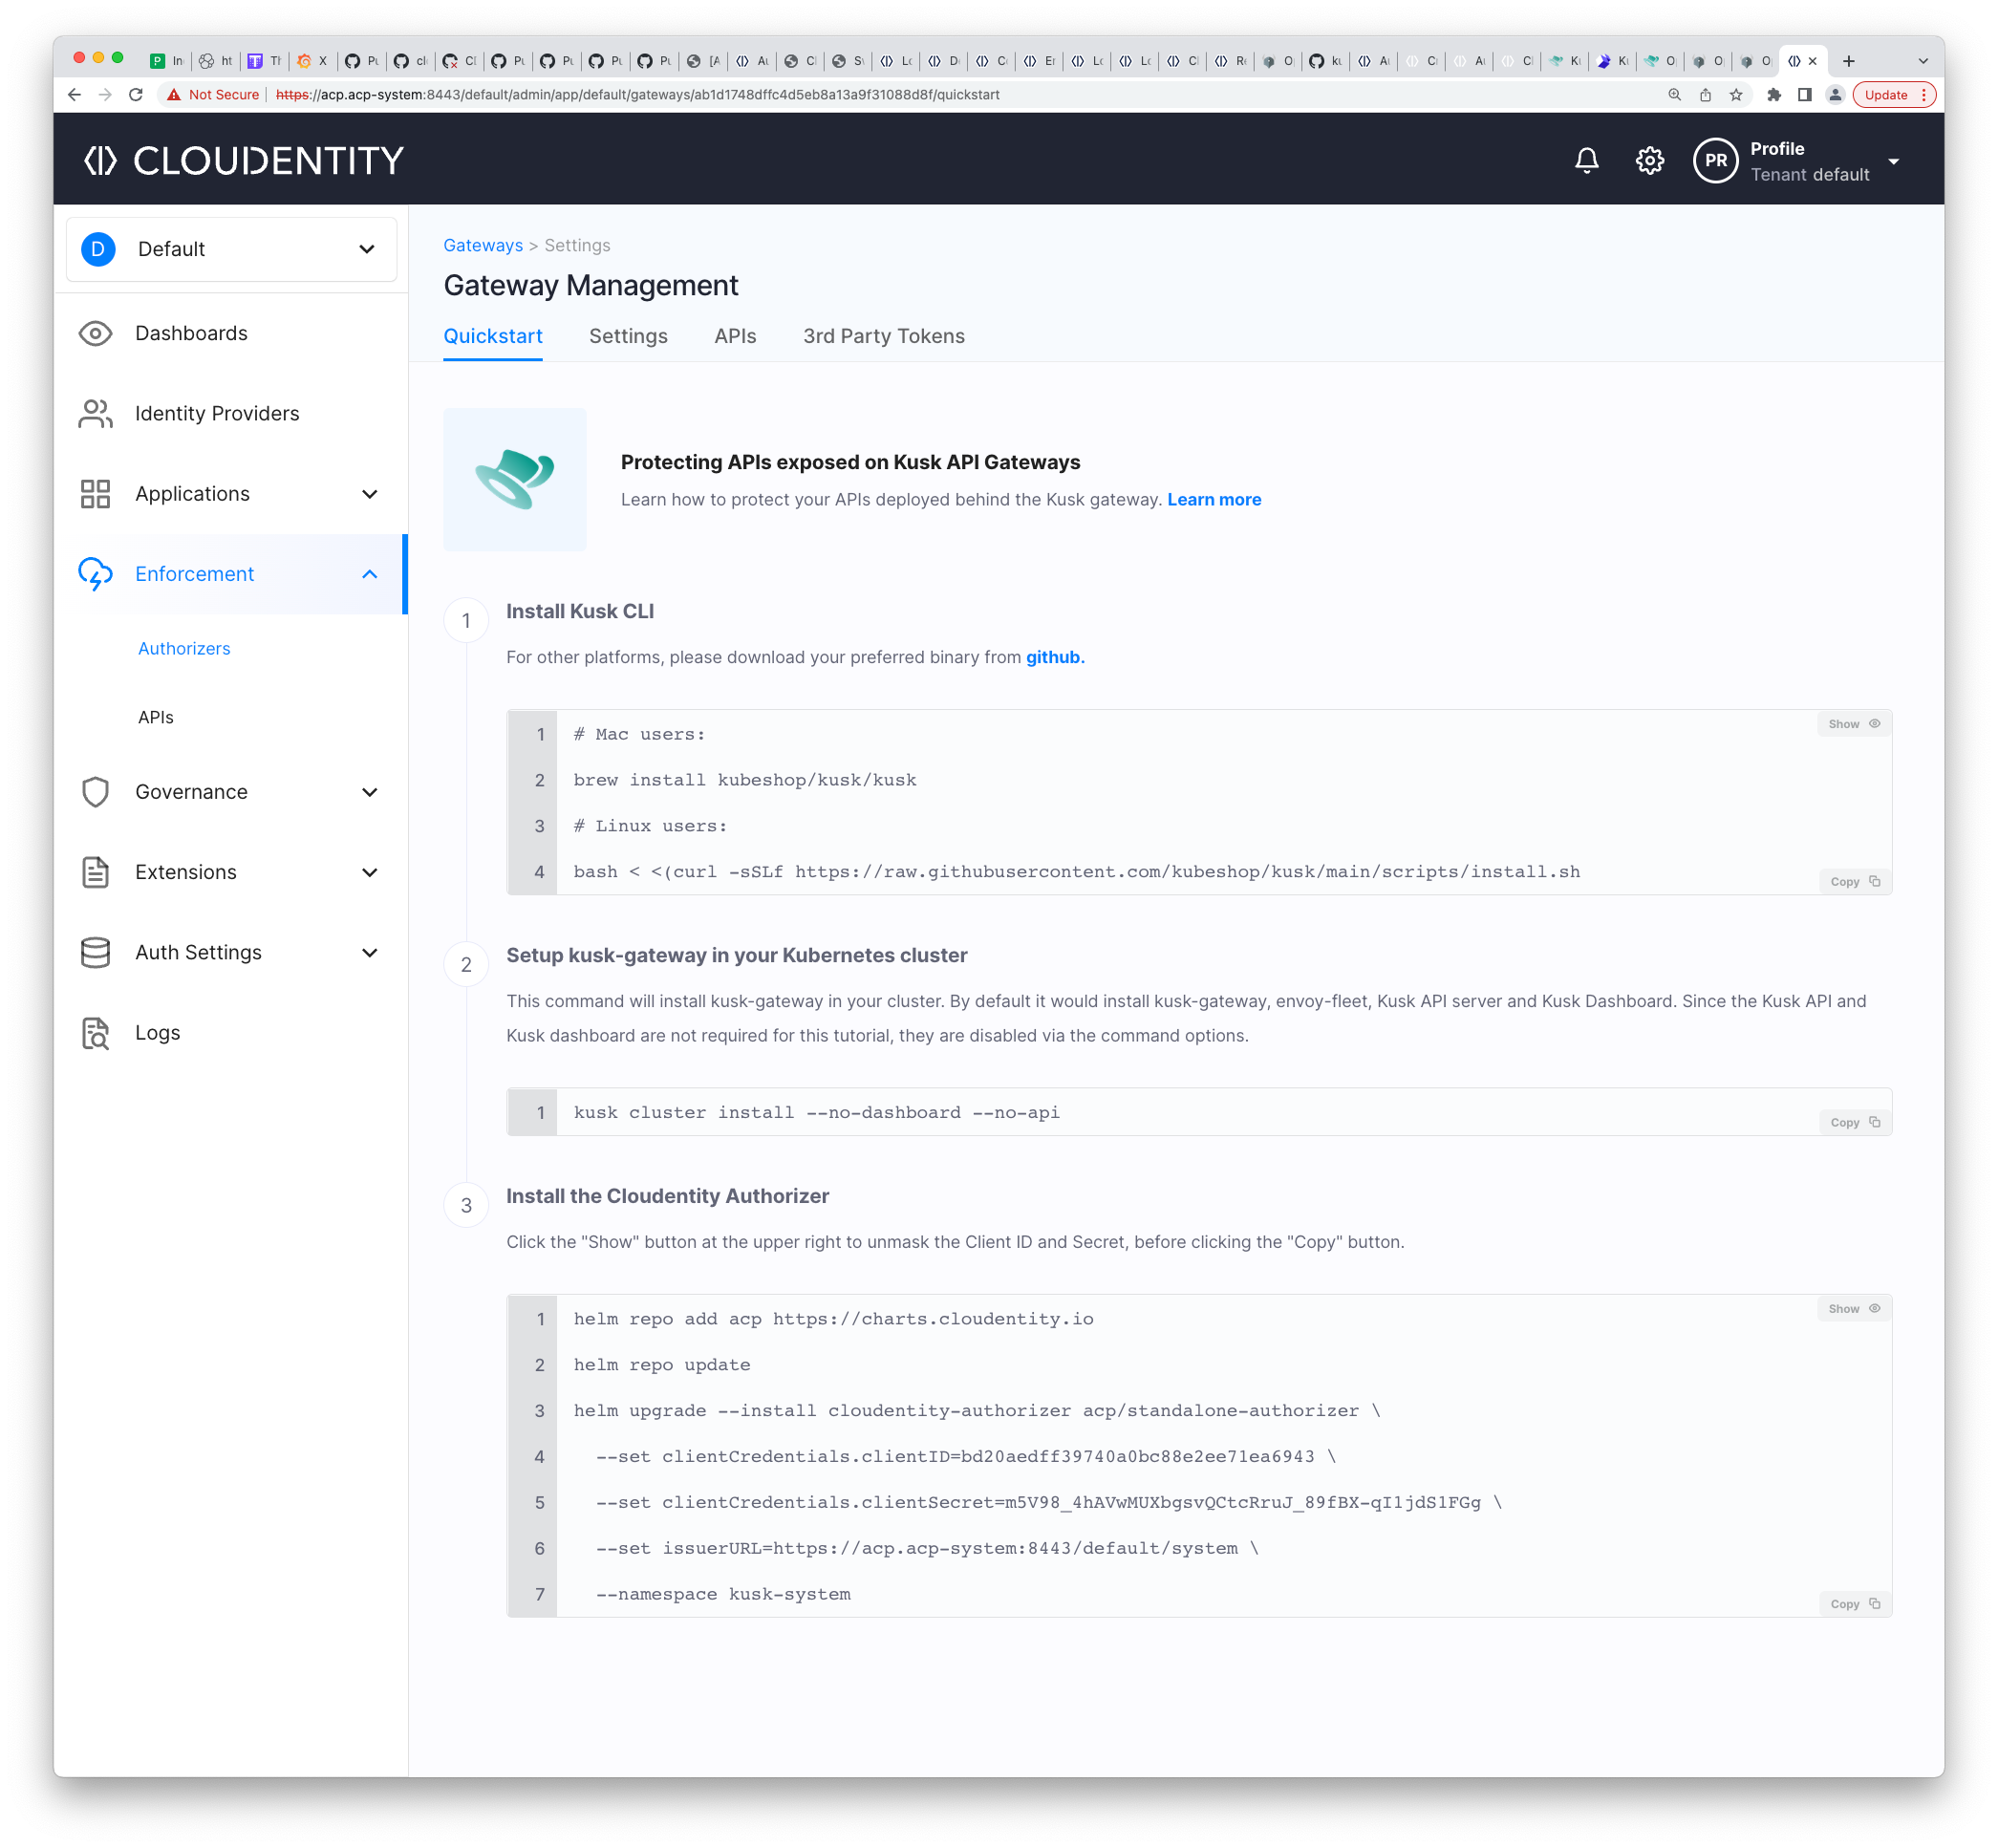Click the Dashboards eye icon

coord(95,333)
